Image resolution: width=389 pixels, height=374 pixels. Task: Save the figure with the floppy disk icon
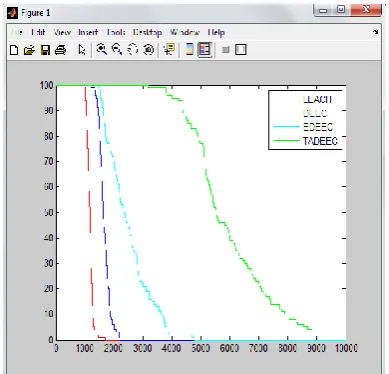(45, 50)
